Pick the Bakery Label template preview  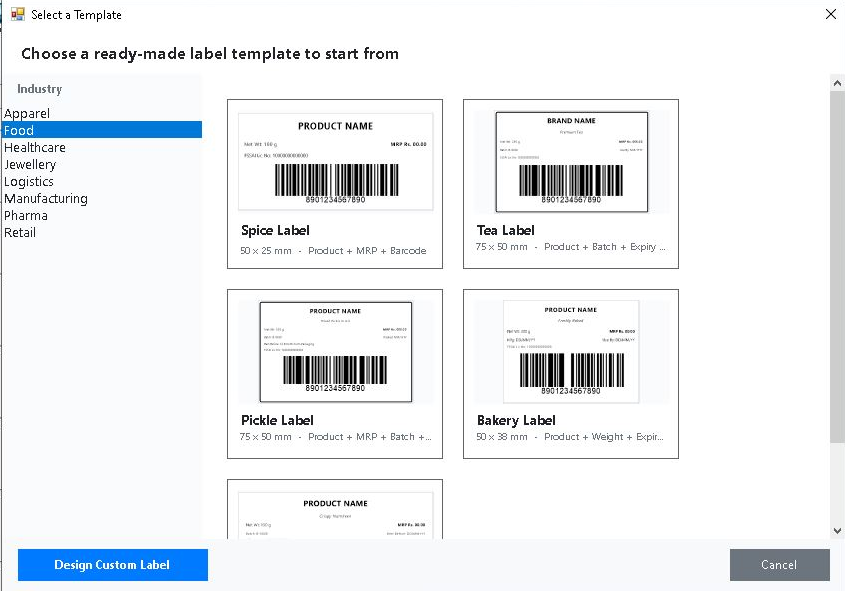pyautogui.click(x=571, y=352)
